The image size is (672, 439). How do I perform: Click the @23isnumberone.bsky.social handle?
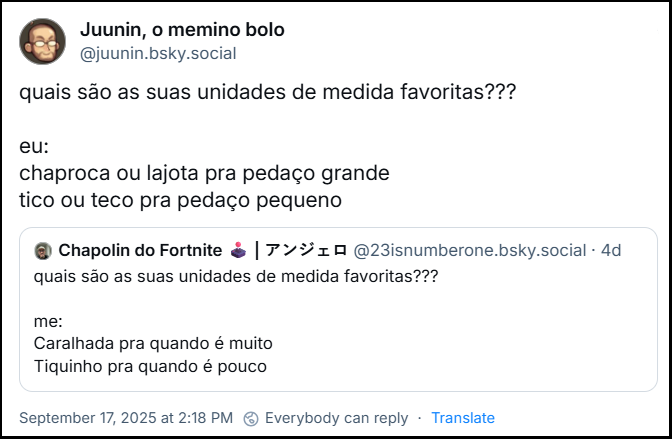470,250
